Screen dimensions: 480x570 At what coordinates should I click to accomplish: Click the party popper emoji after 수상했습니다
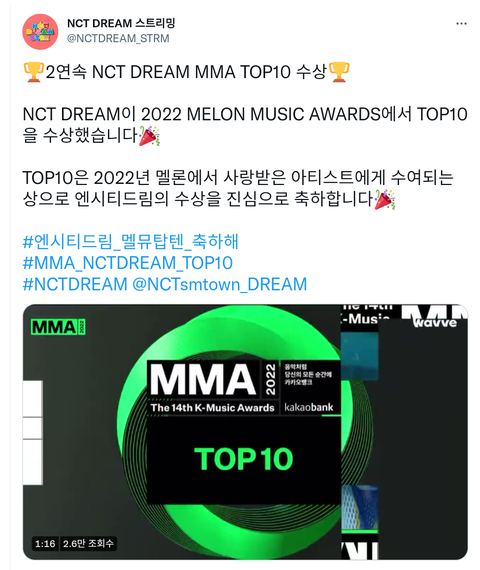[x=149, y=136]
